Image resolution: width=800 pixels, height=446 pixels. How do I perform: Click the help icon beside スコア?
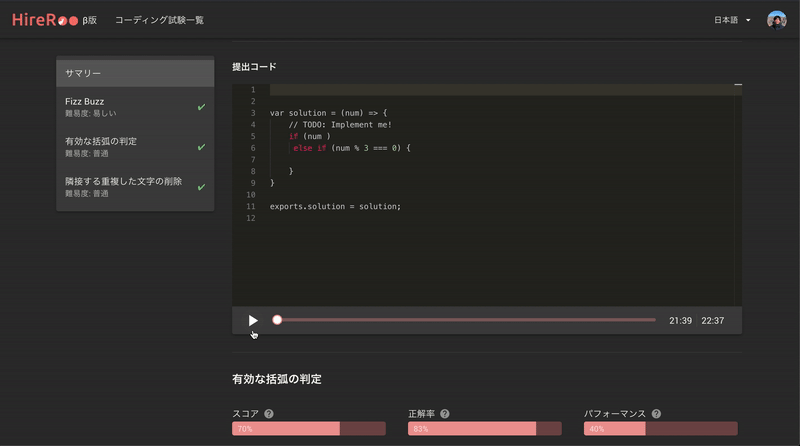point(269,414)
